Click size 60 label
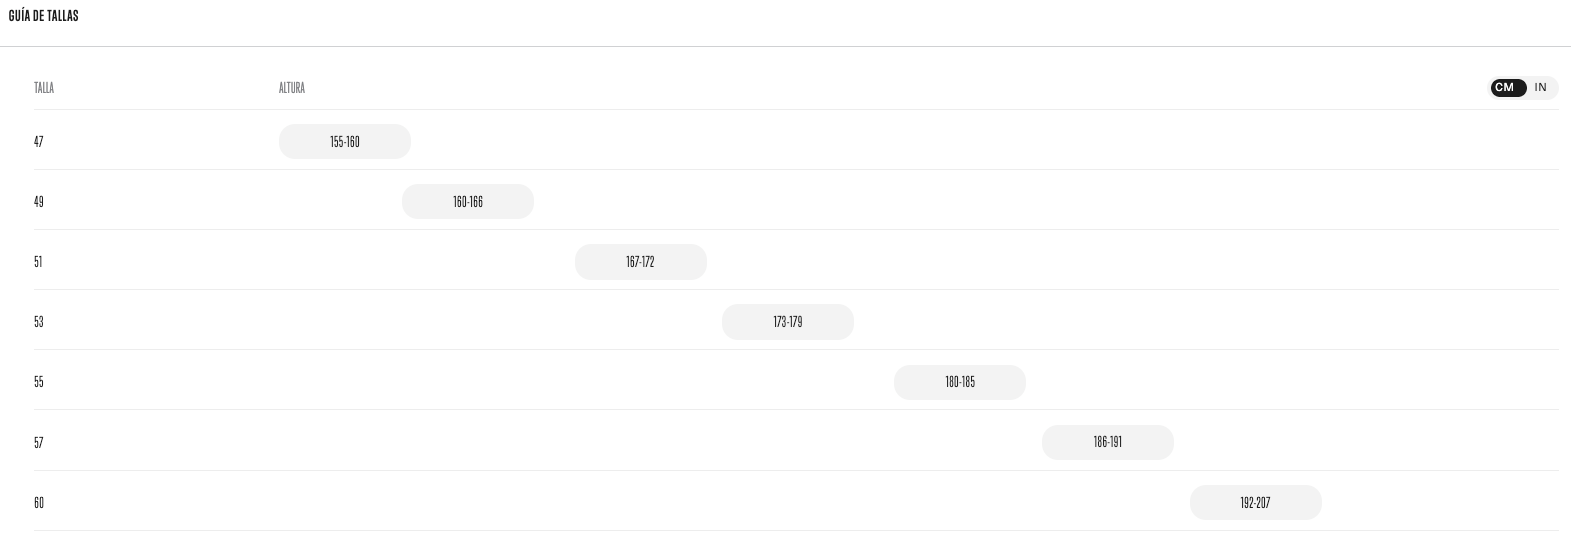The height and width of the screenshot is (534, 1571). coord(39,503)
